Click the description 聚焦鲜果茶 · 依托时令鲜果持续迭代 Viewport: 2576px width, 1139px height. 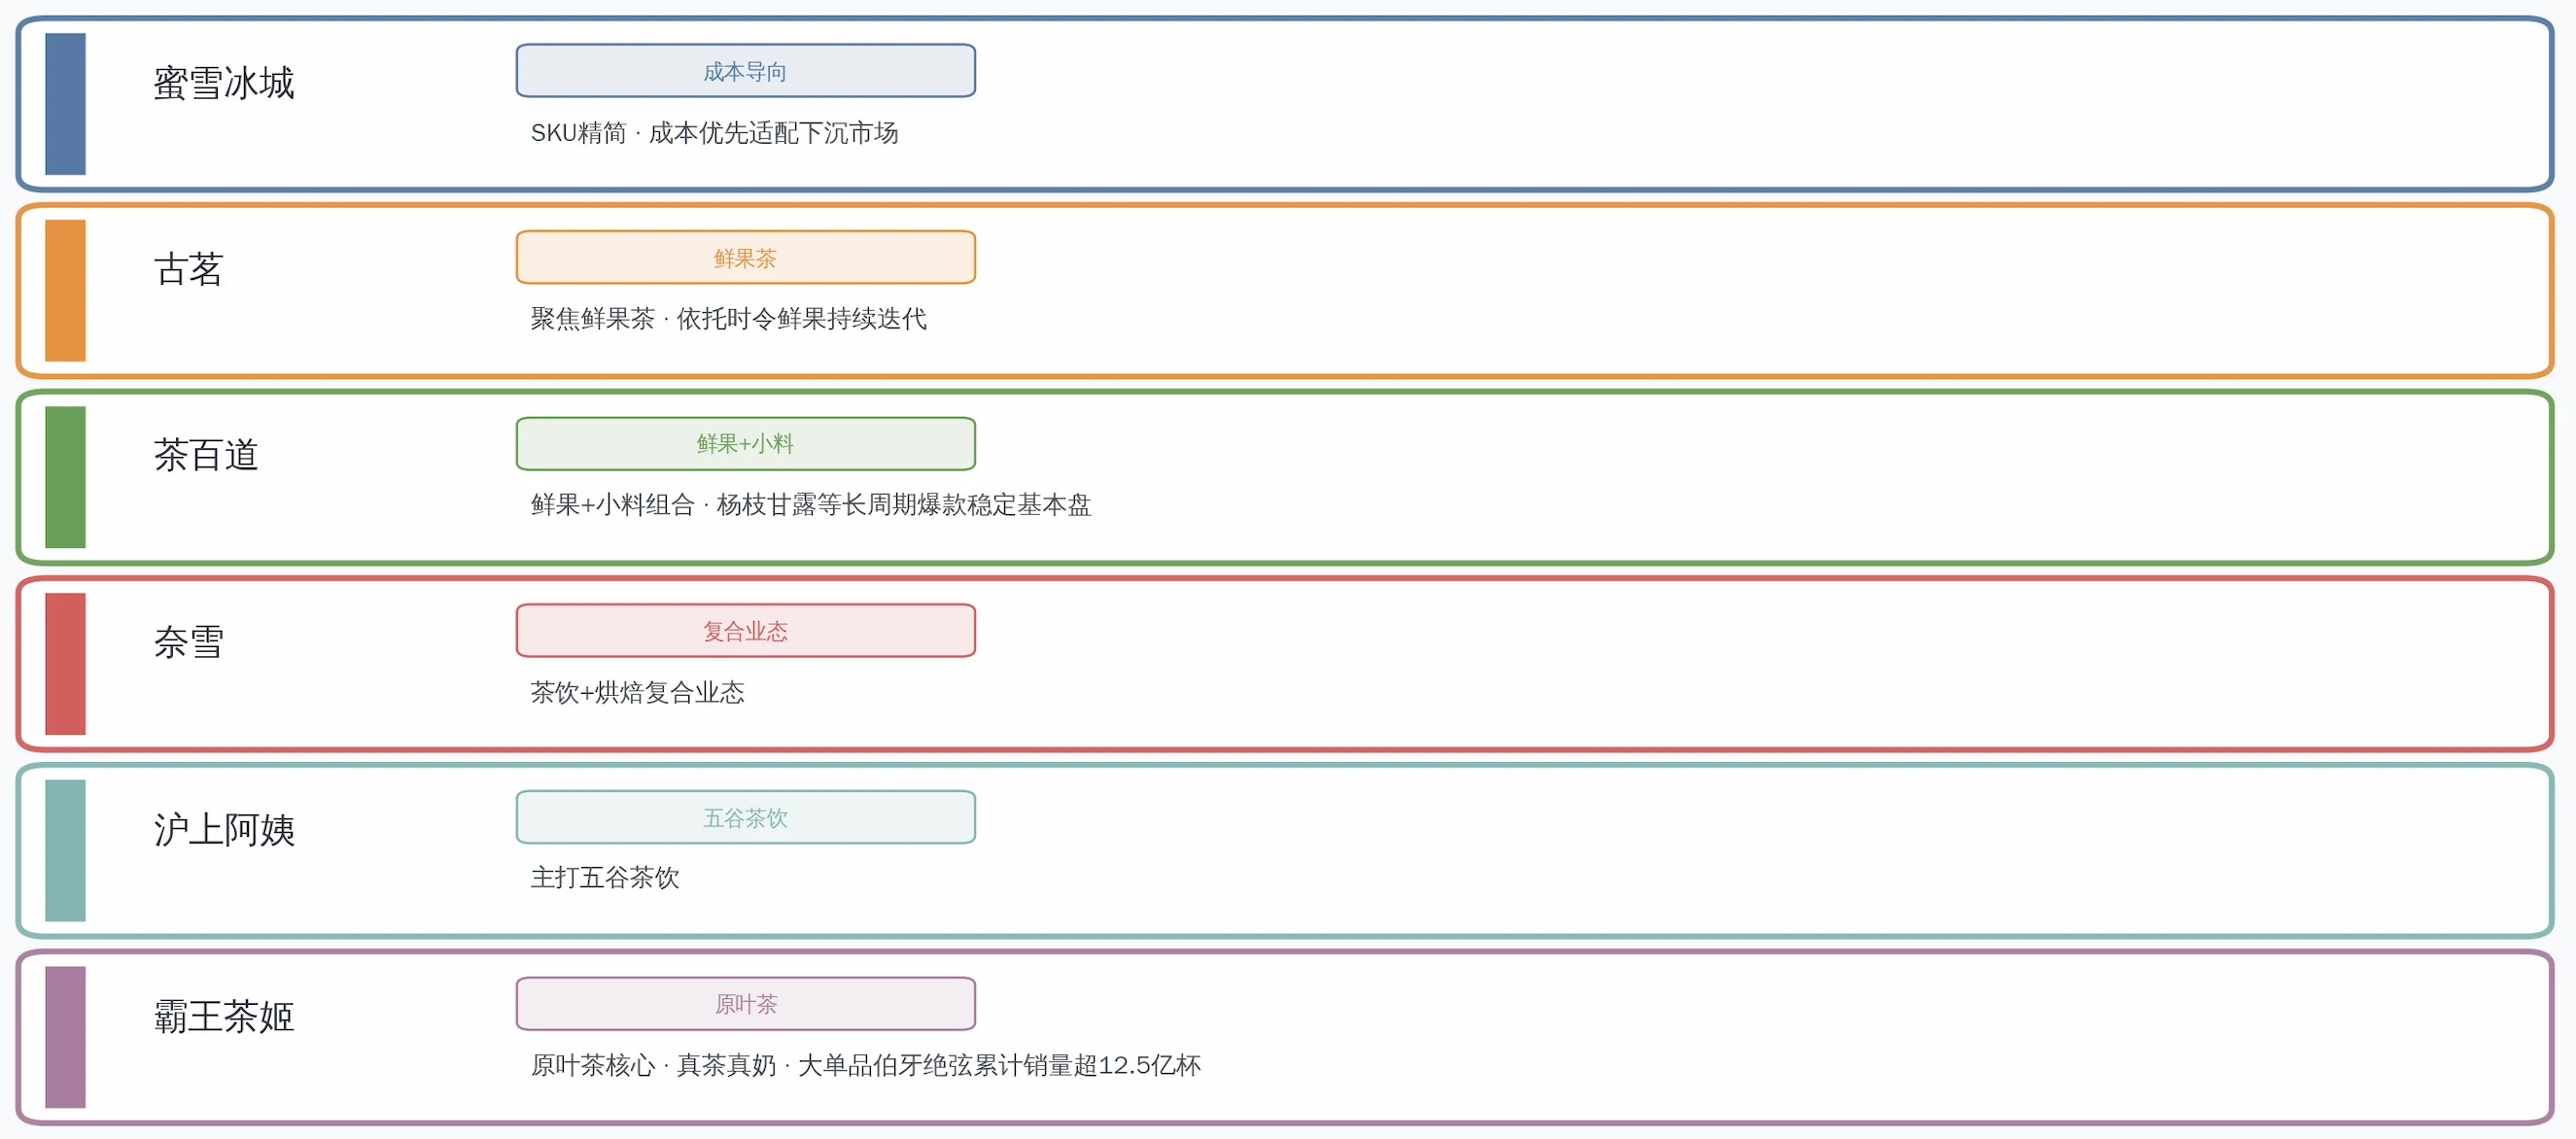728,319
